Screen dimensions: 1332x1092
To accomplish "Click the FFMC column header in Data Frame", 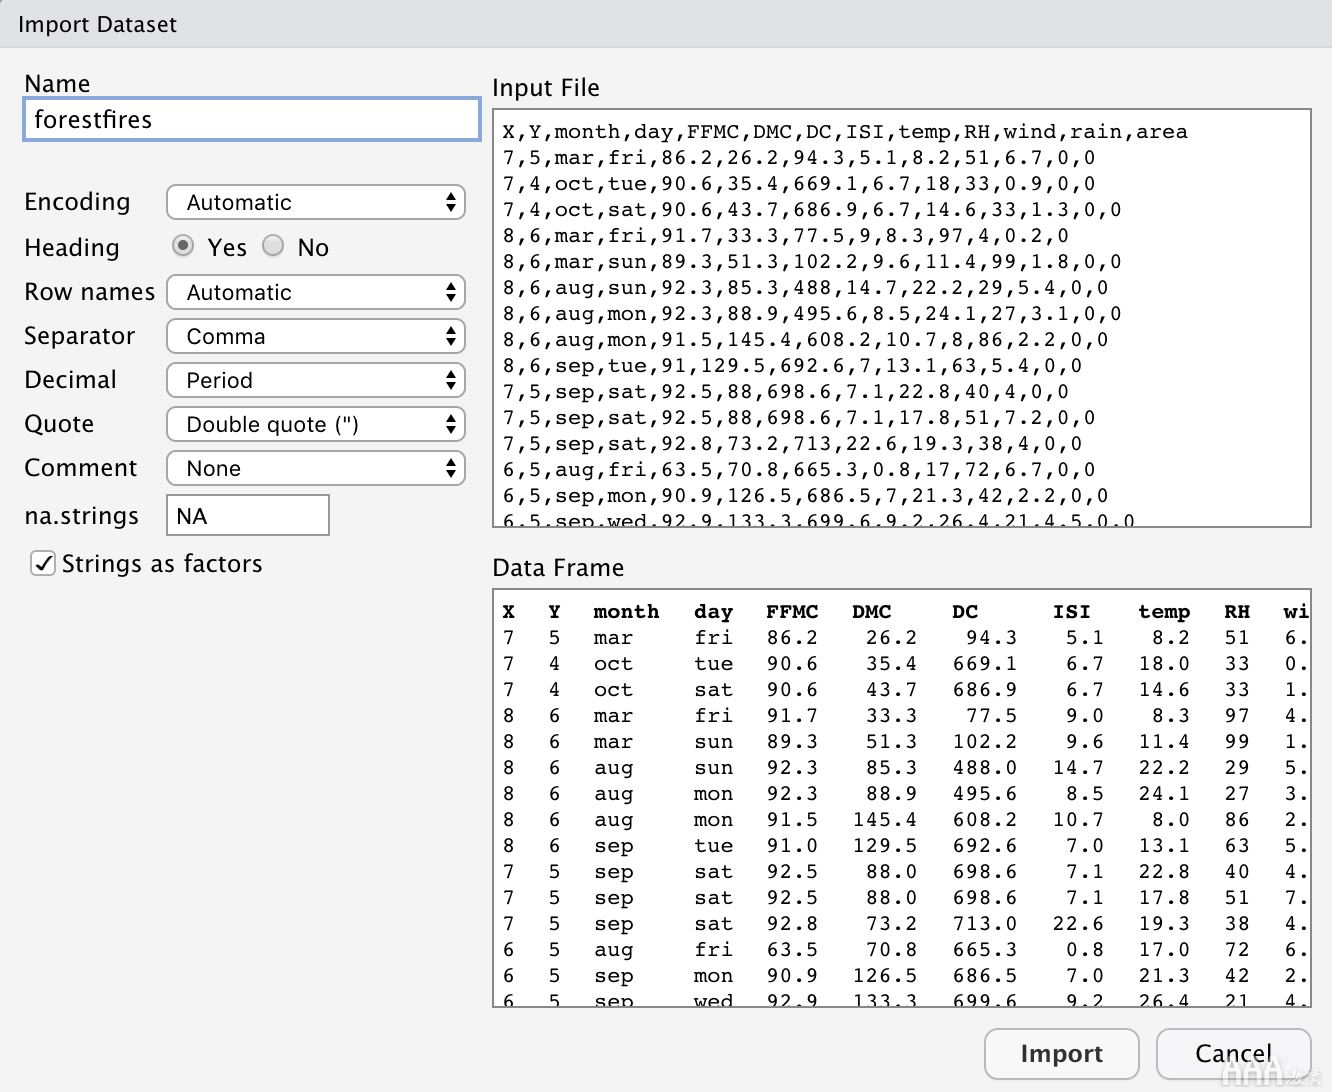I will pyautogui.click(x=792, y=612).
